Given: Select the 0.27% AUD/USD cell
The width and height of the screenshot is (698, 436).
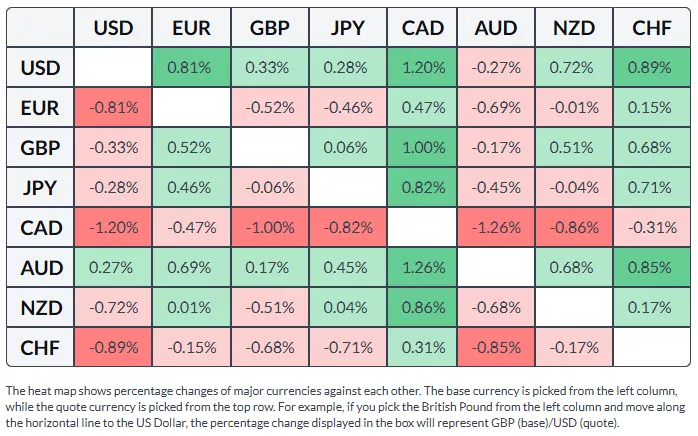Looking at the screenshot, I should (113, 267).
